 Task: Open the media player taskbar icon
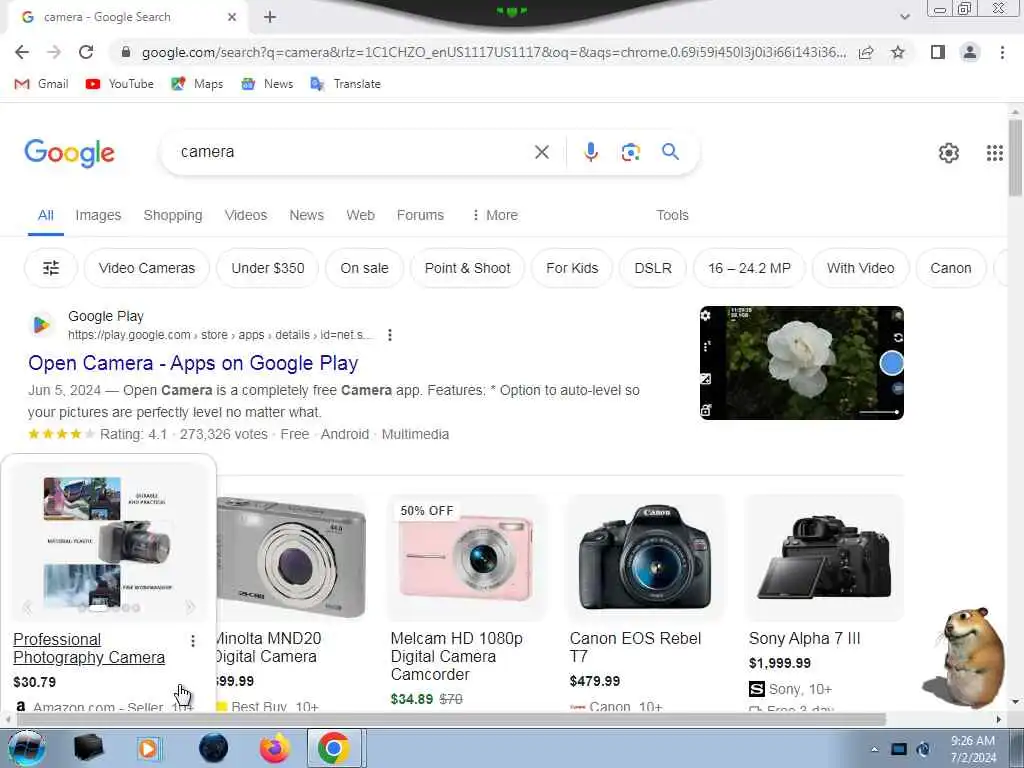point(148,748)
